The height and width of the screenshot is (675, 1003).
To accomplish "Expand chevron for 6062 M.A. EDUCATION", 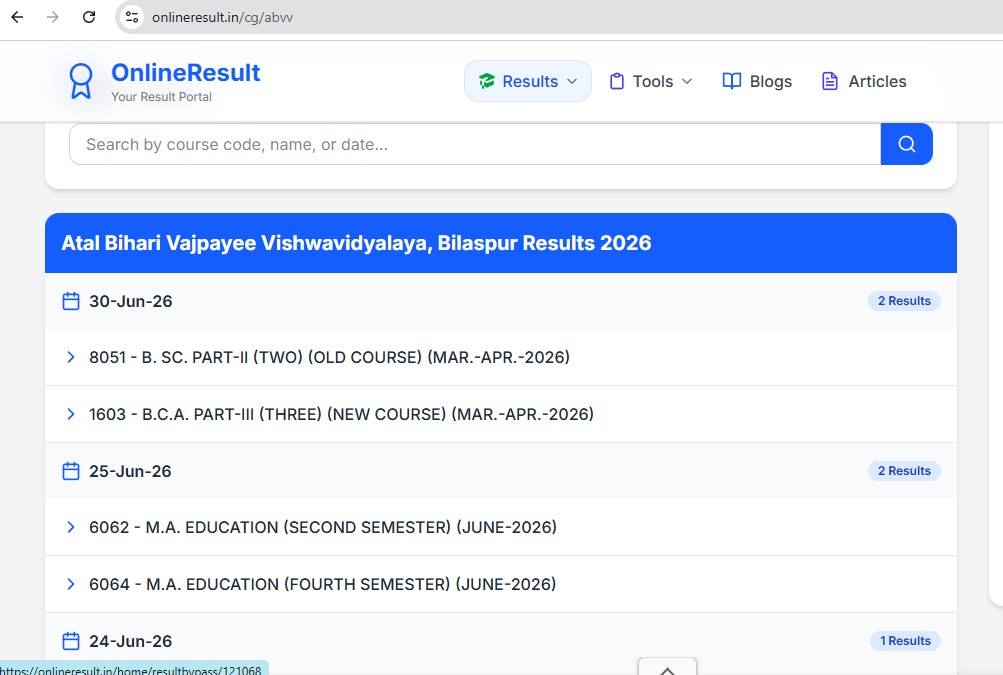I will point(71,527).
